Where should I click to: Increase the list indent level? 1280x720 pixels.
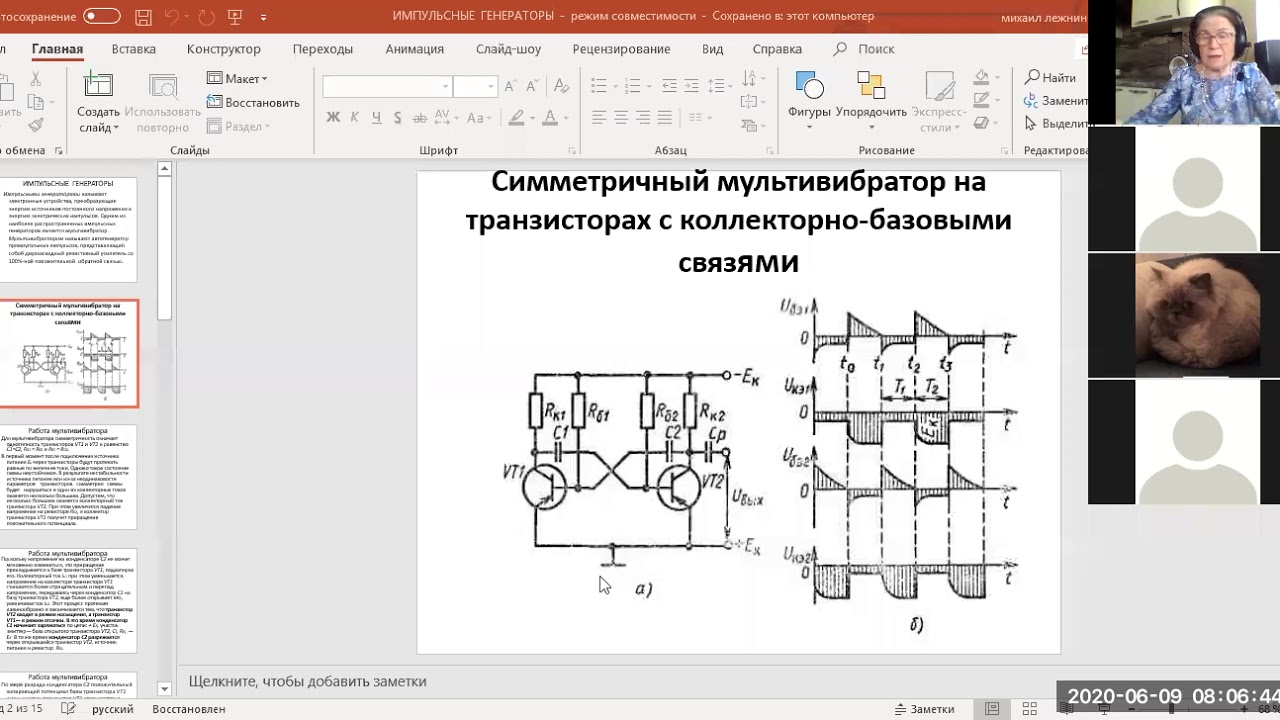691,86
